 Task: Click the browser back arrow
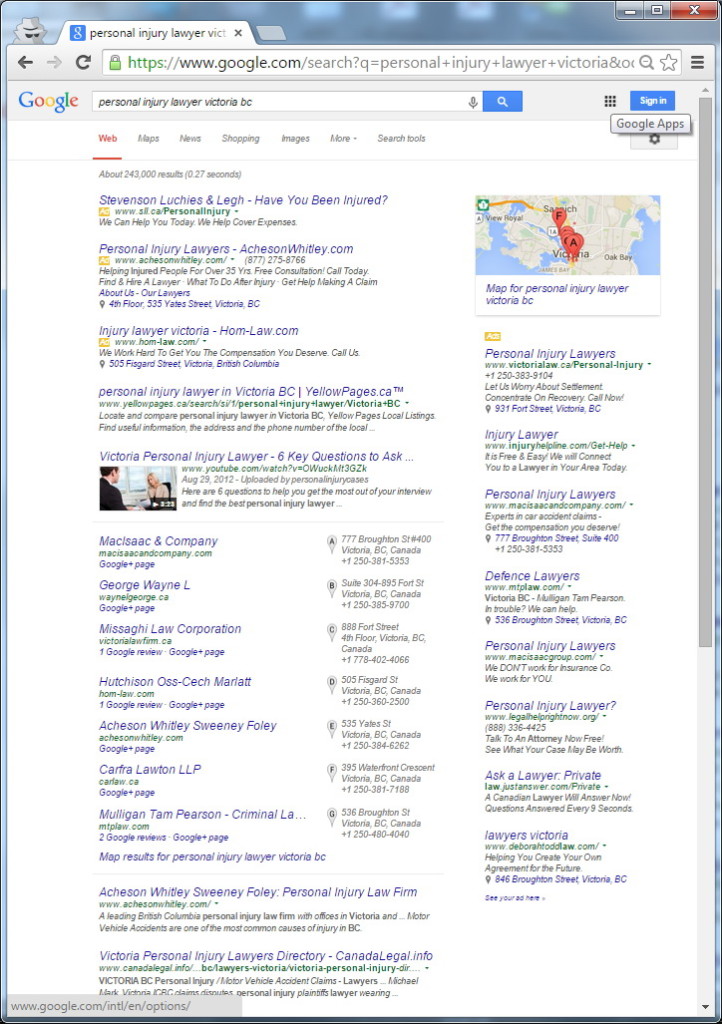25,63
